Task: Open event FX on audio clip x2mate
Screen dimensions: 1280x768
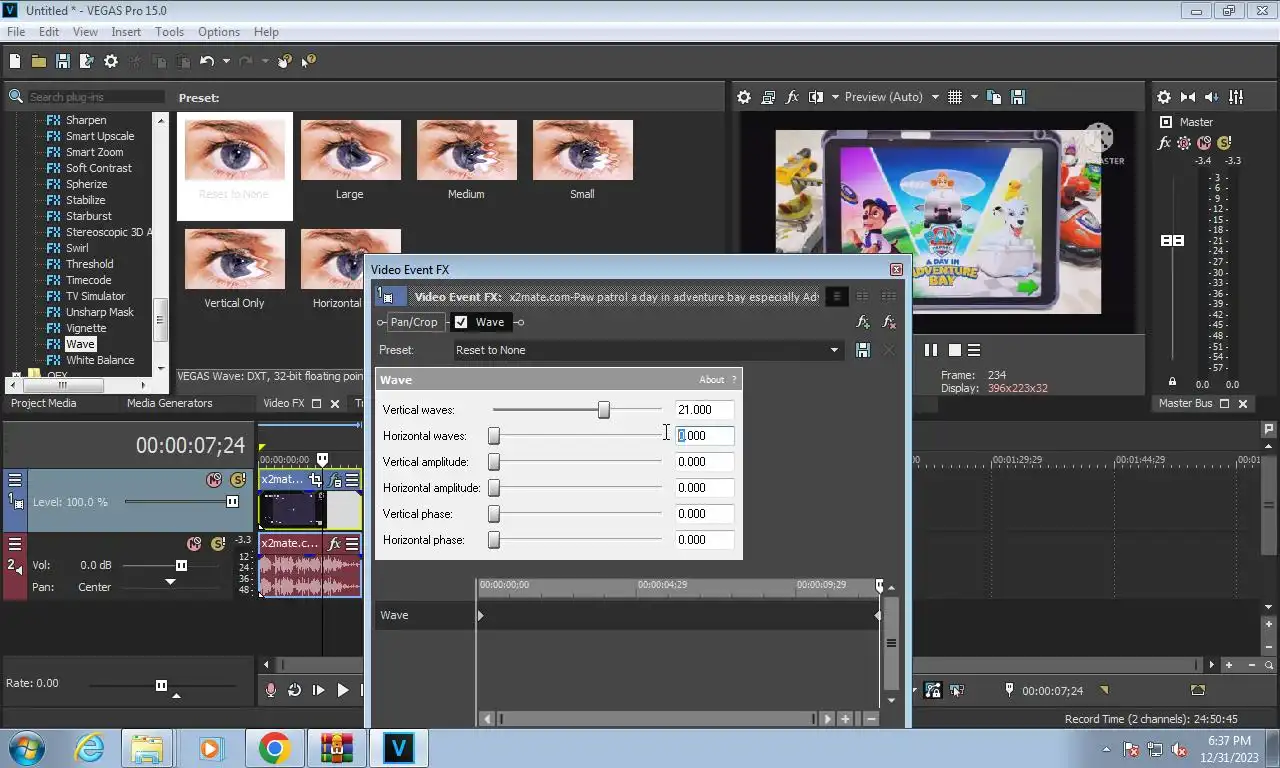Action: click(335, 544)
